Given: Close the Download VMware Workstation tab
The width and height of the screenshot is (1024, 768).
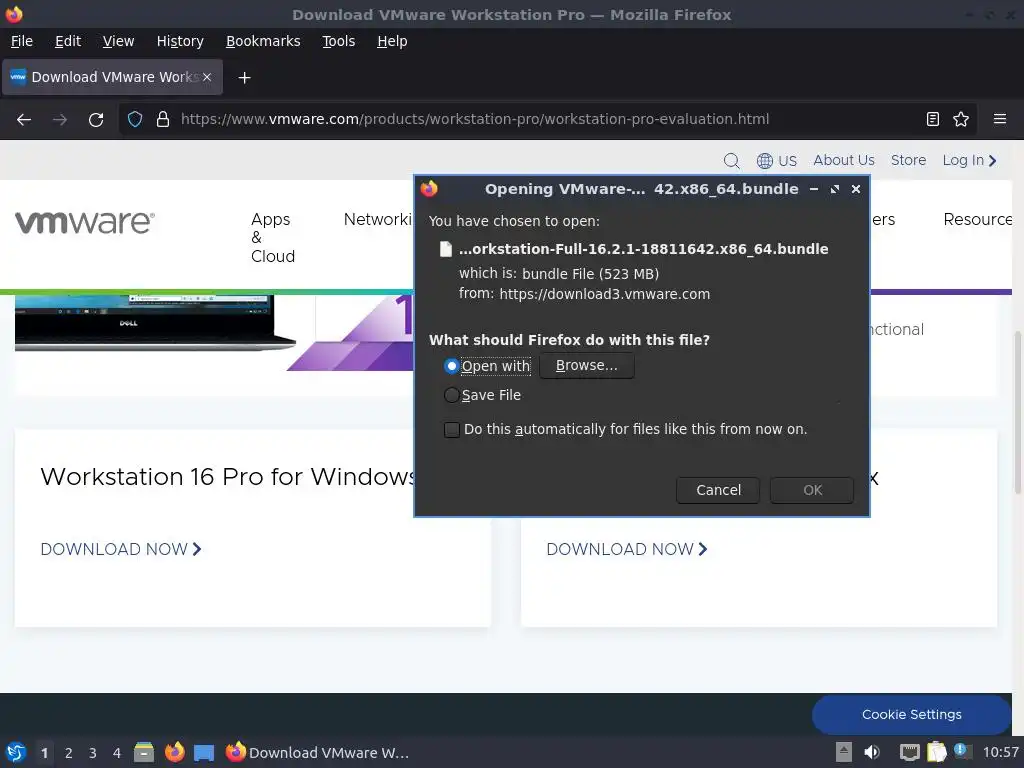Looking at the screenshot, I should tap(207, 77).
